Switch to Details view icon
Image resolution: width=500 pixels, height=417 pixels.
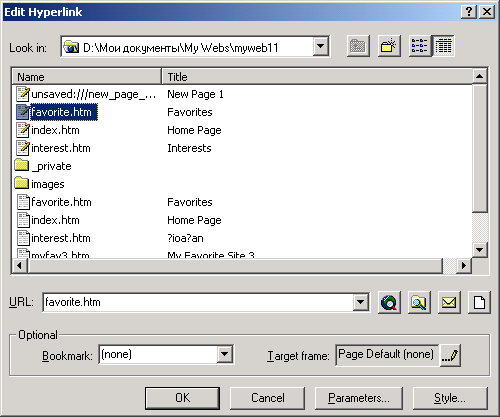pos(443,46)
